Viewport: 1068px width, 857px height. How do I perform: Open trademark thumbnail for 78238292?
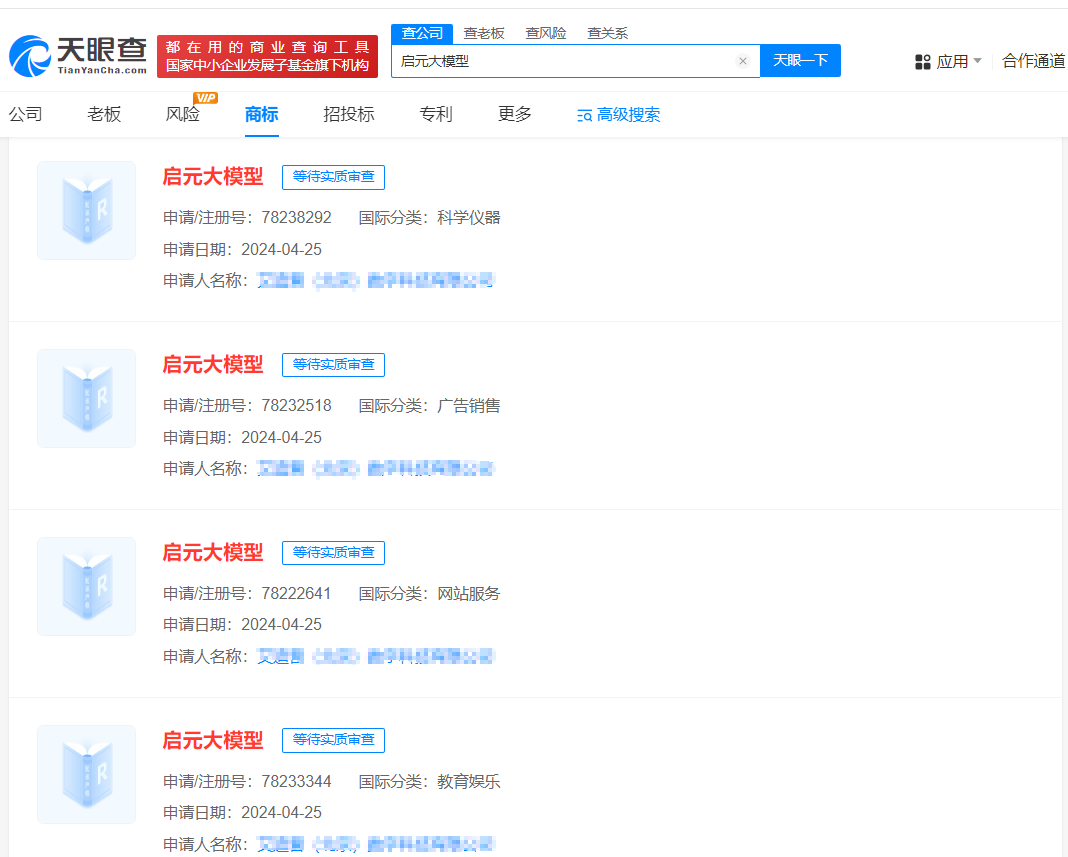point(87,211)
